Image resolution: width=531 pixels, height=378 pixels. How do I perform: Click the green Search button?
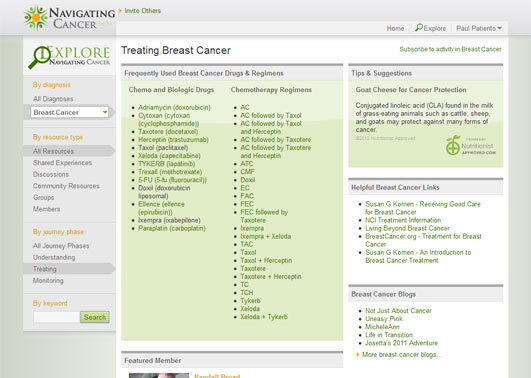pyautogui.click(x=94, y=317)
